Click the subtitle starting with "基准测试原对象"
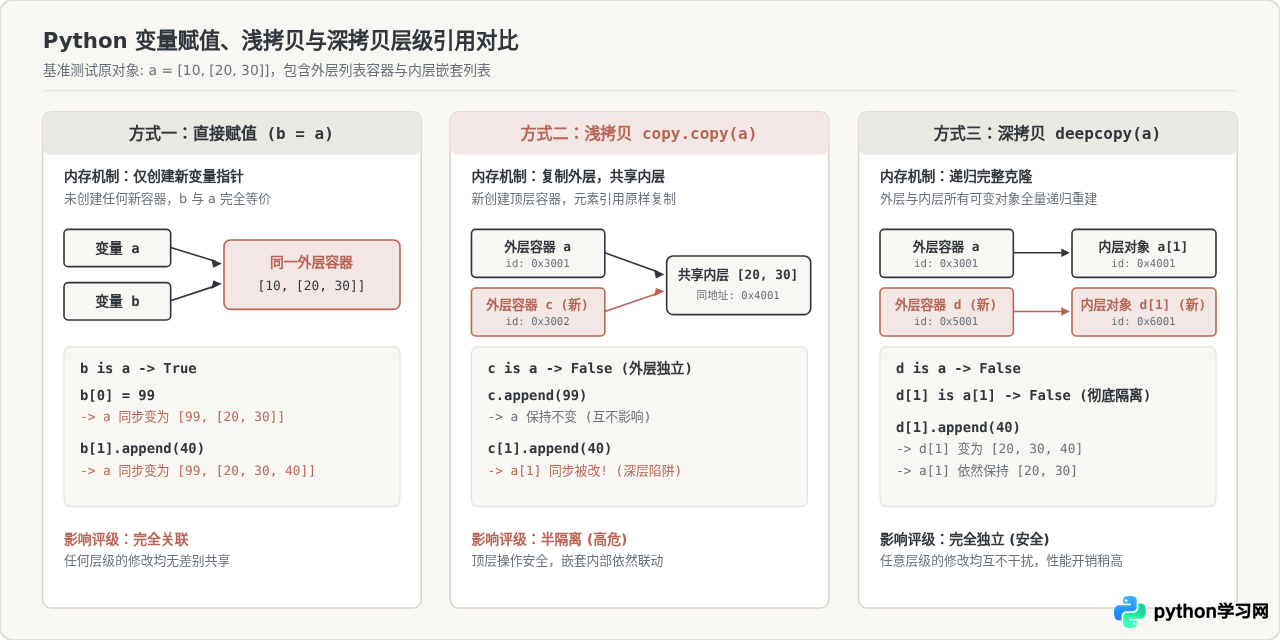1280x640 pixels. [266, 71]
